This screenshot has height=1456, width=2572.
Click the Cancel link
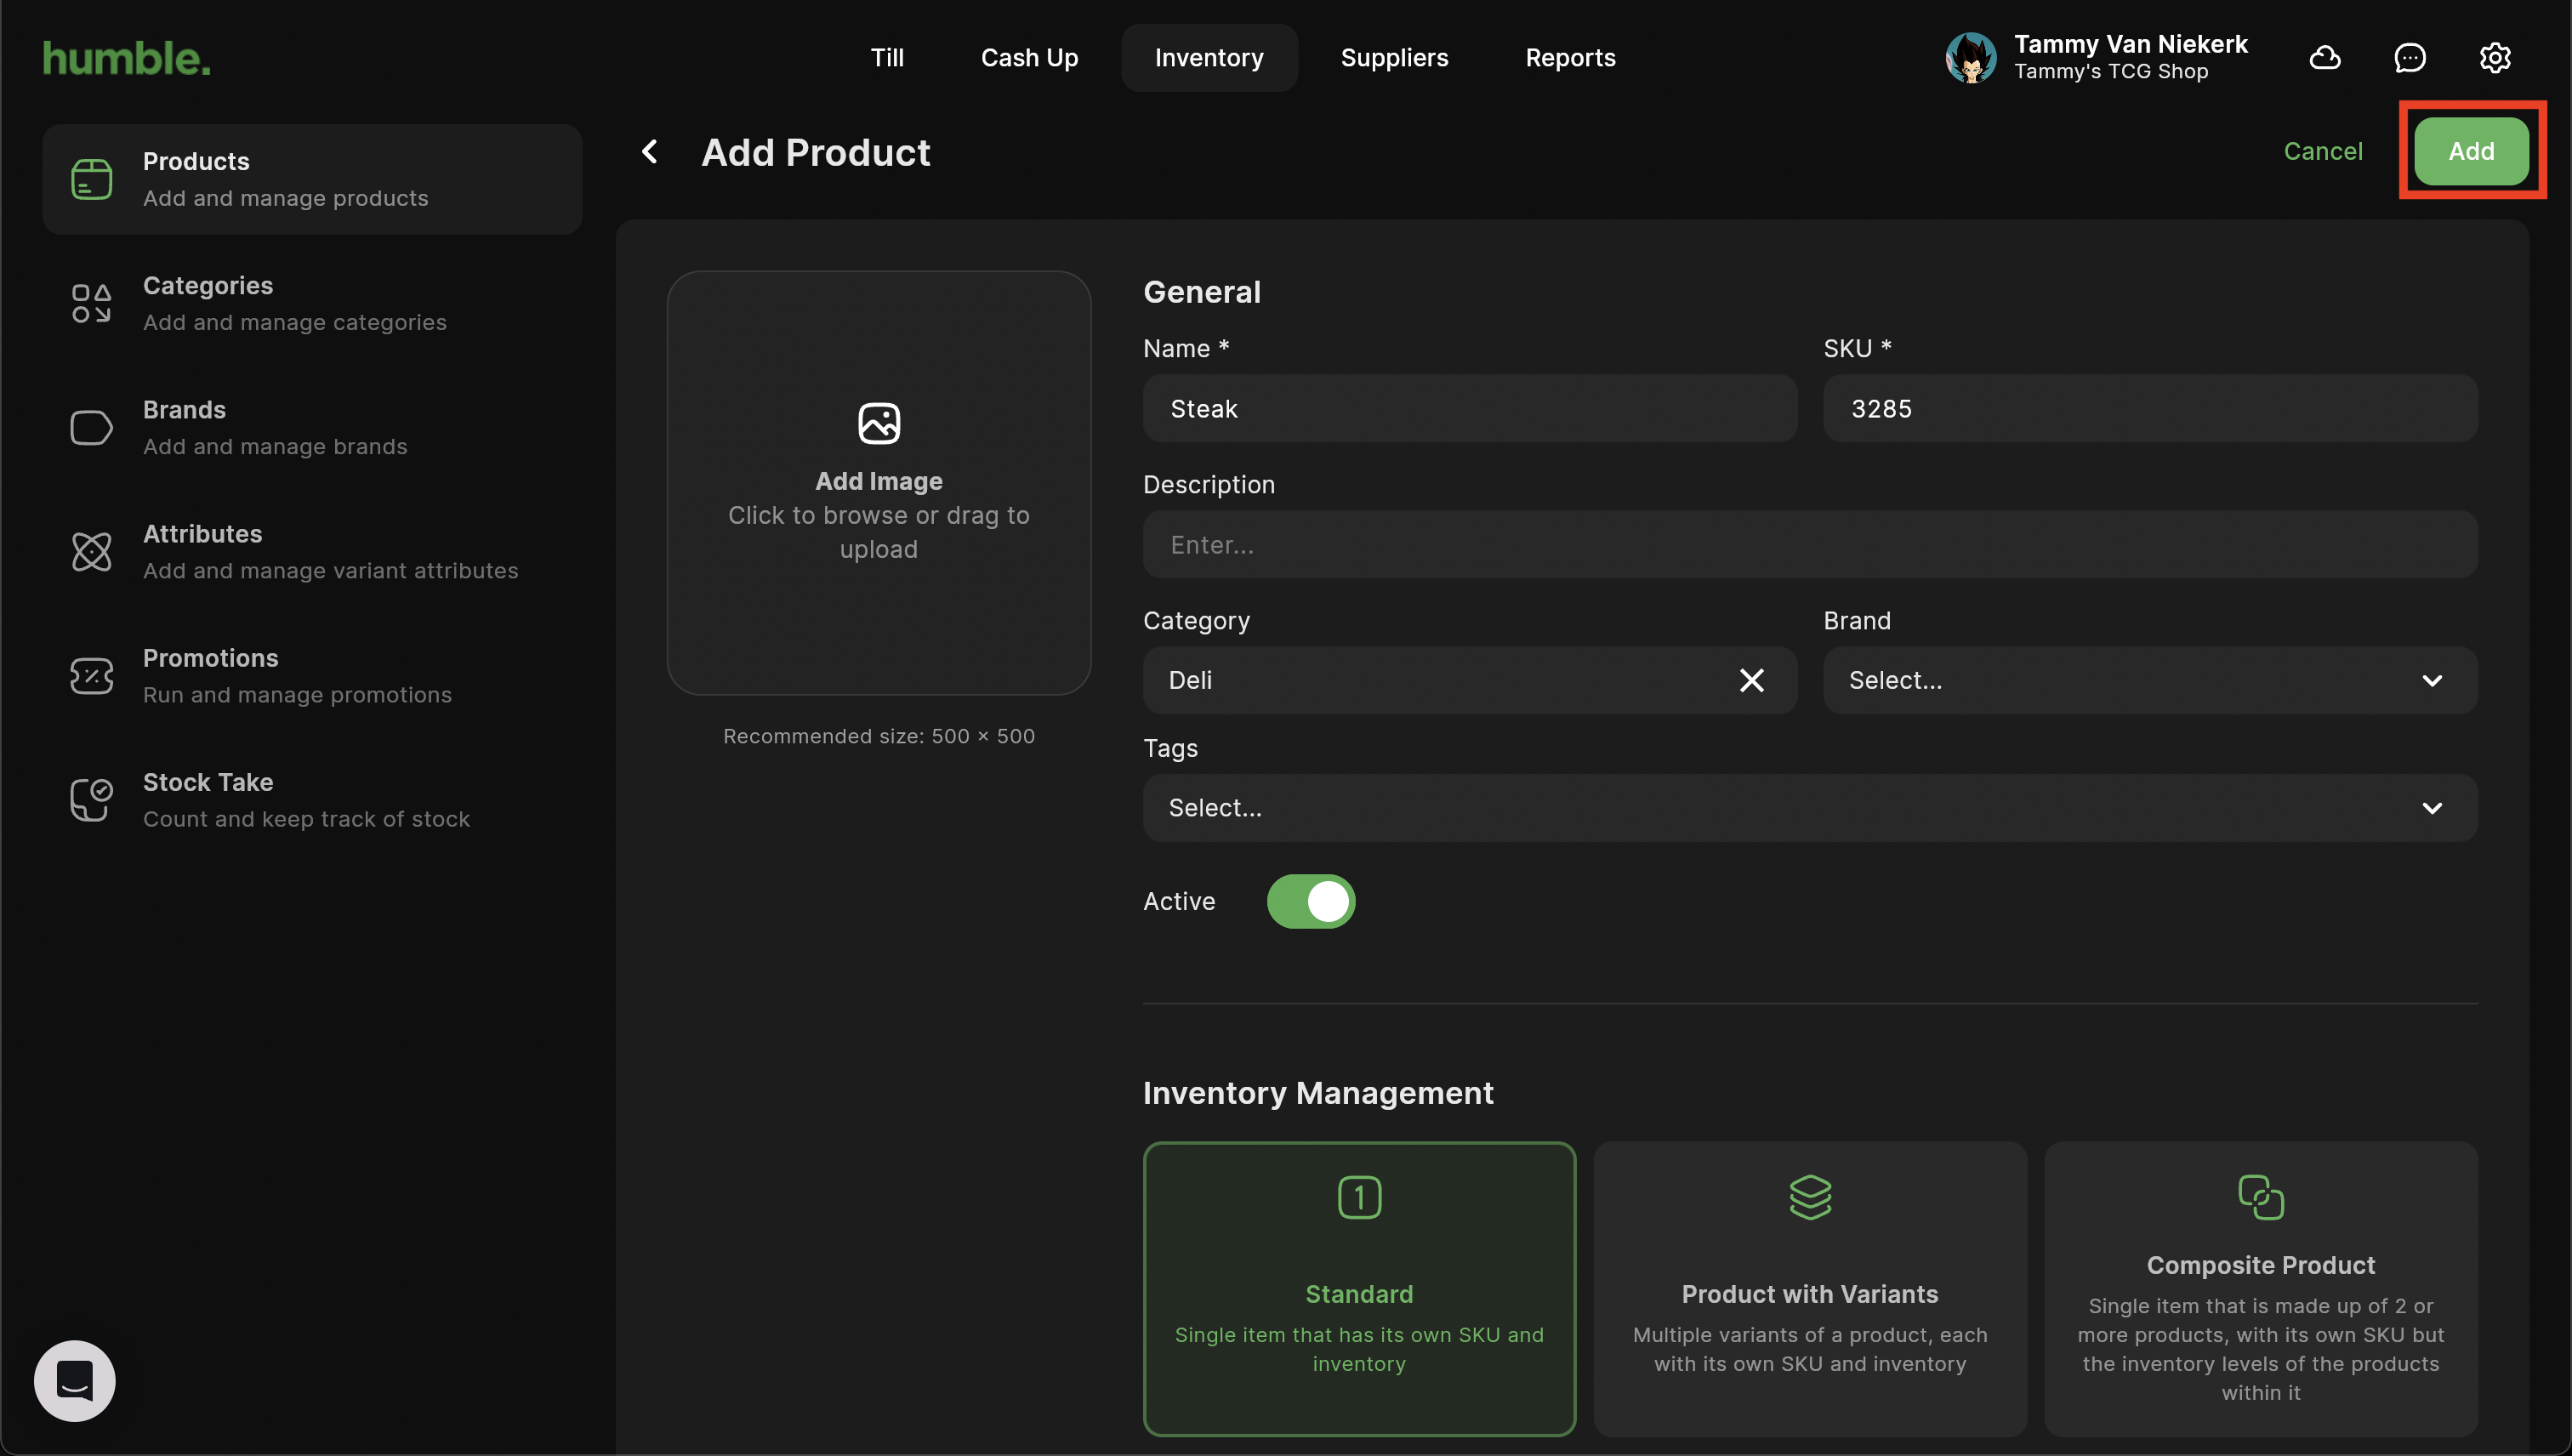pos(2322,151)
